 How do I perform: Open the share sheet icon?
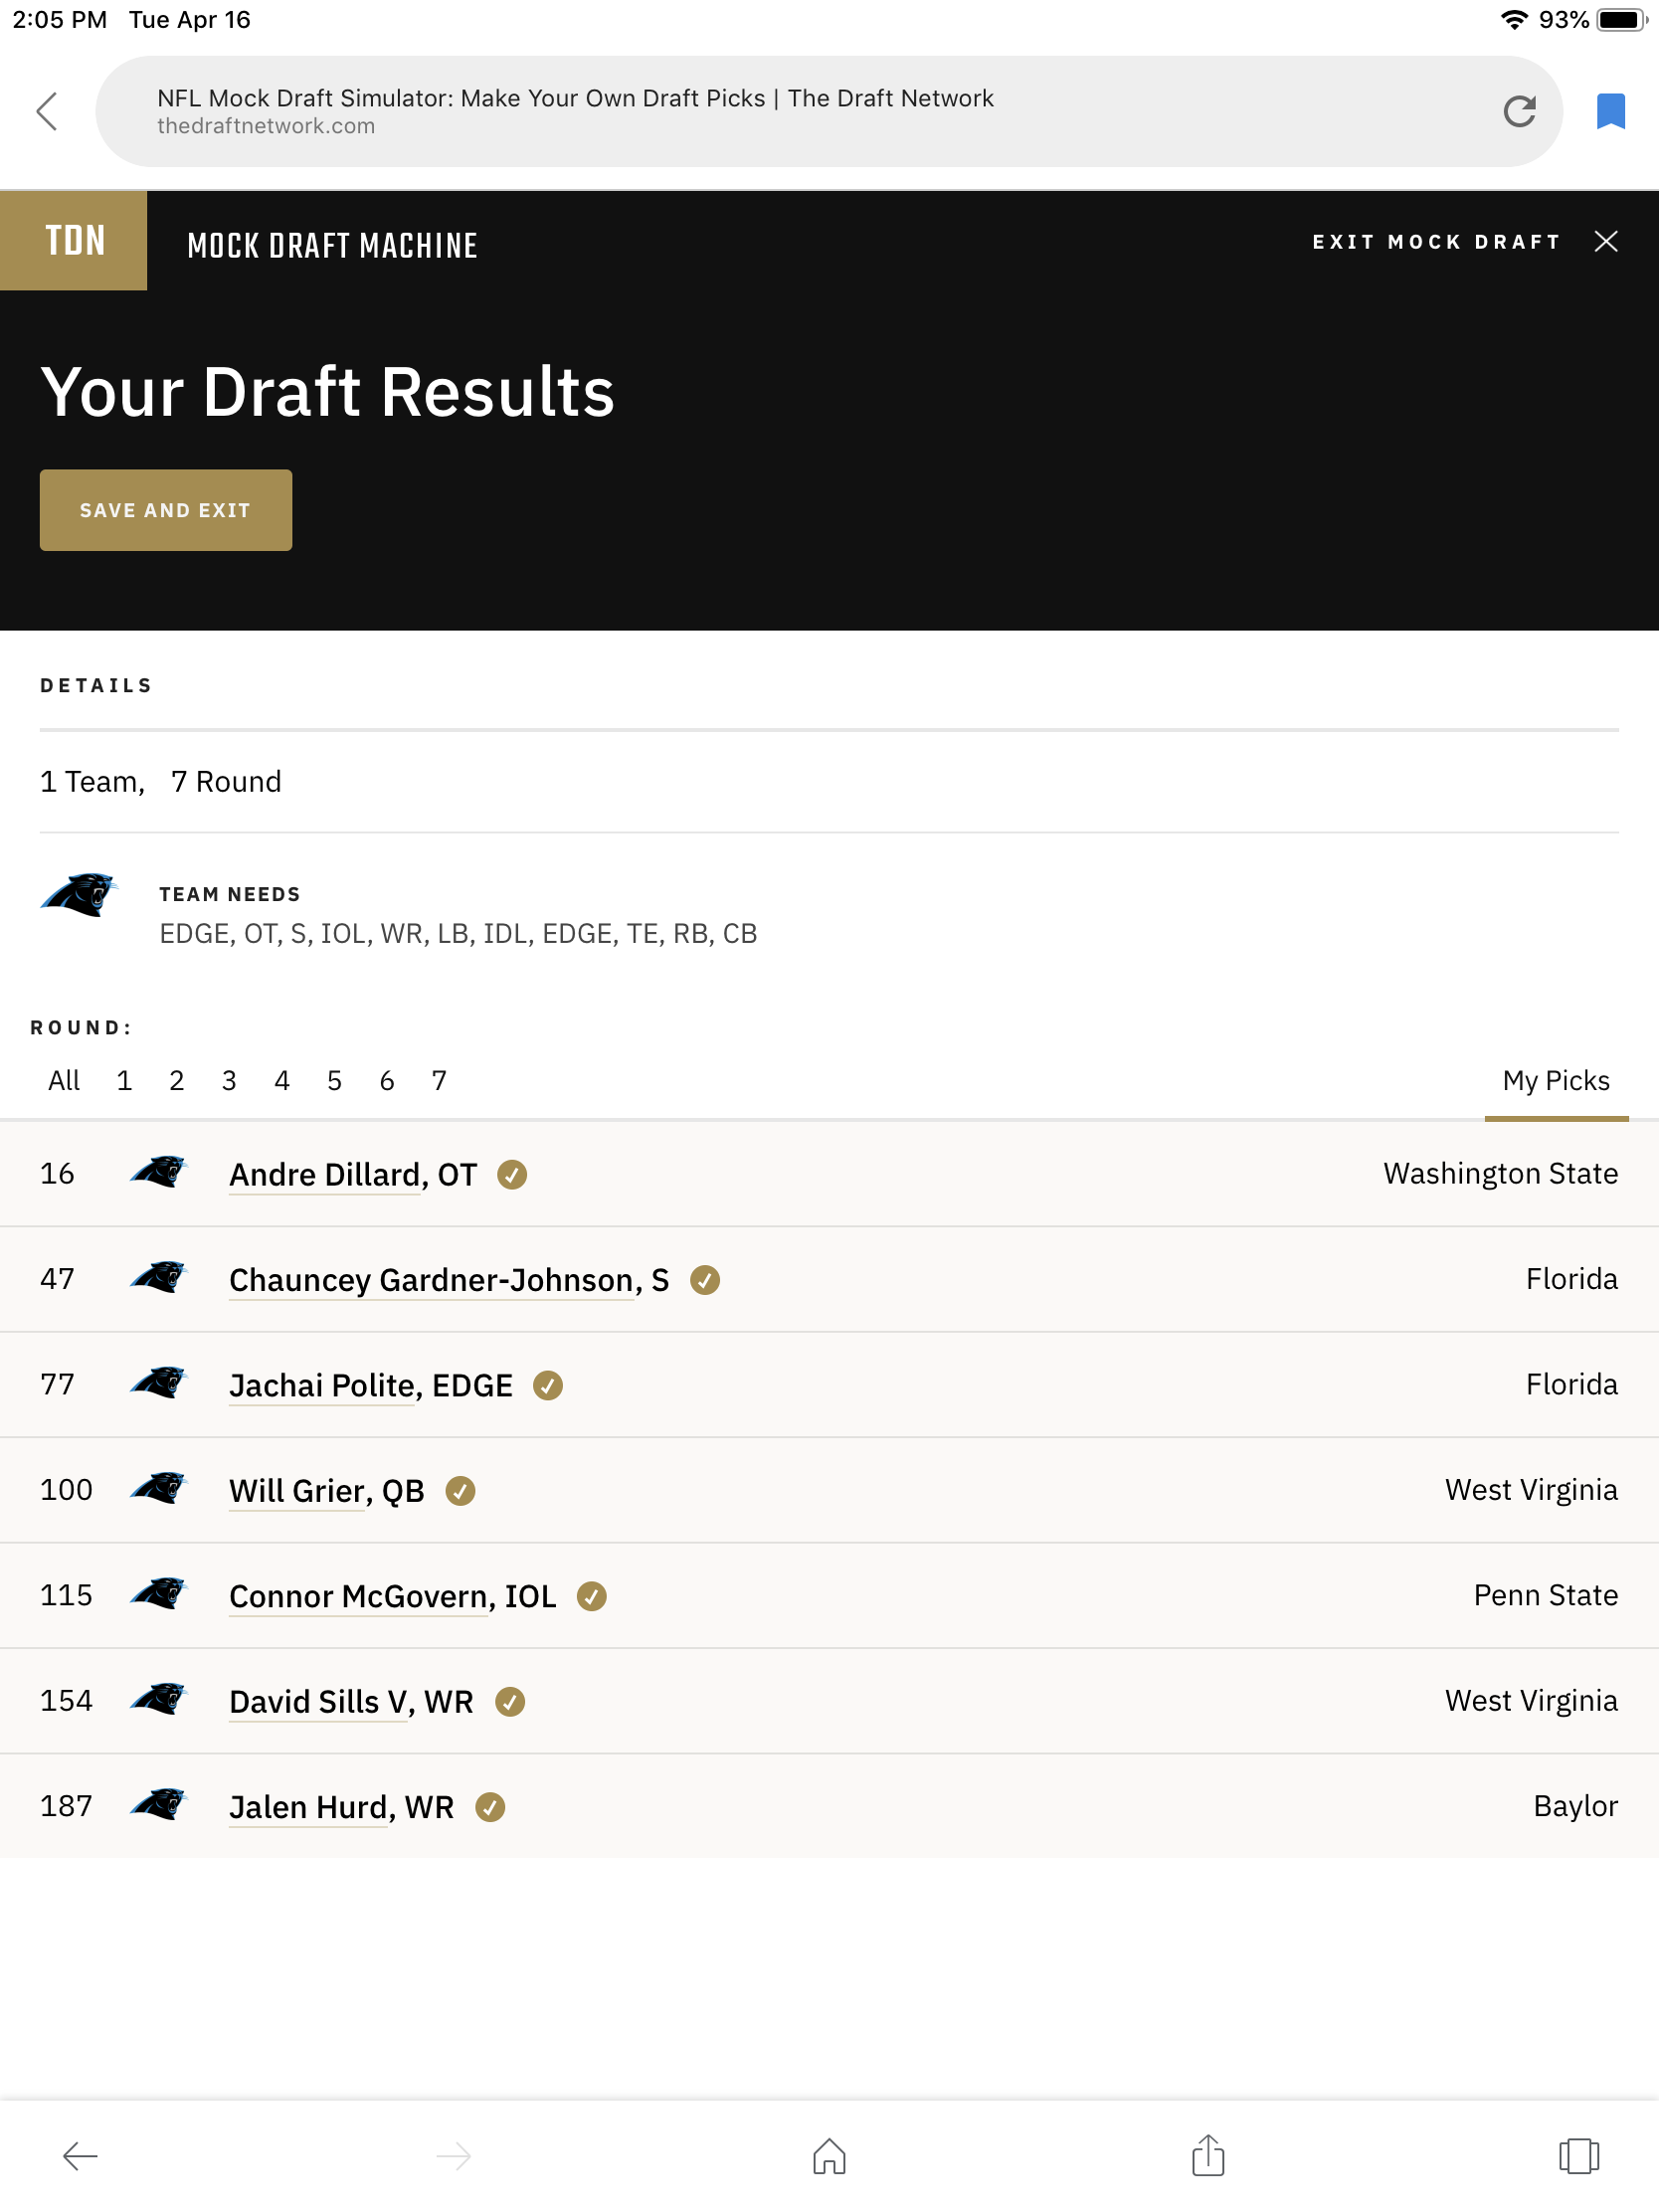(x=1208, y=2155)
